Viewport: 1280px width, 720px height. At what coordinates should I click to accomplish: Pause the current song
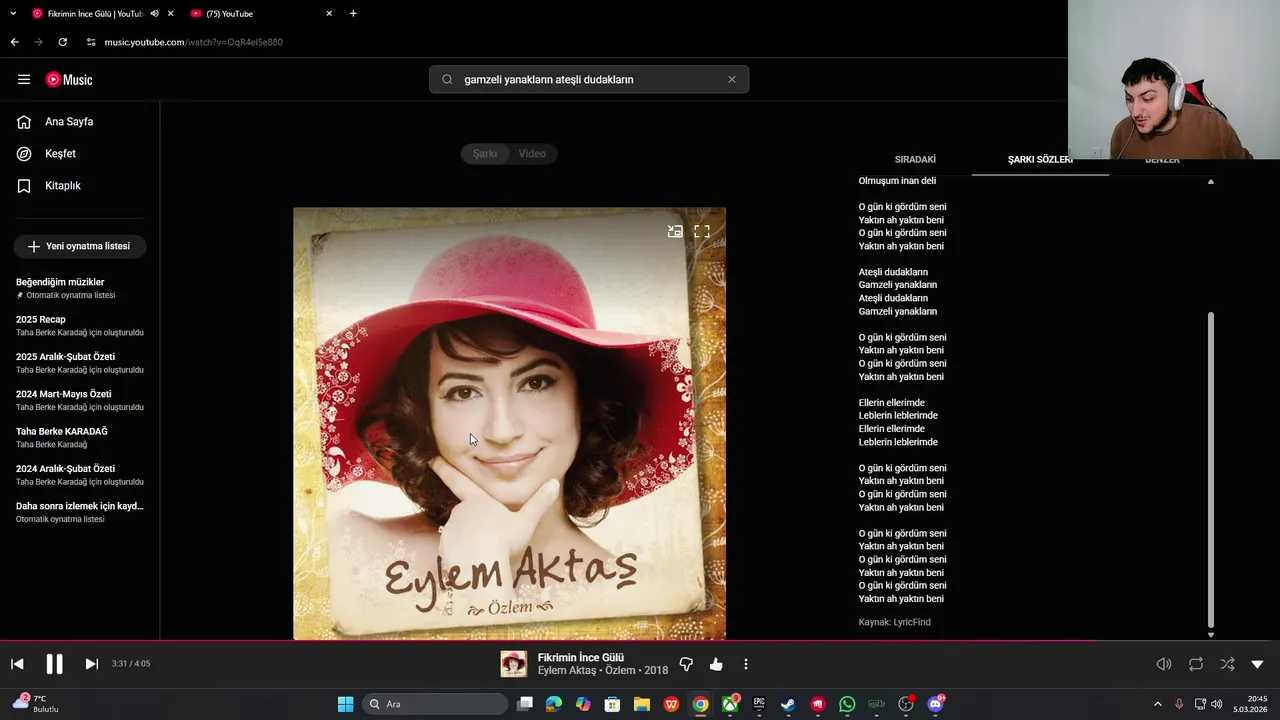coord(54,664)
